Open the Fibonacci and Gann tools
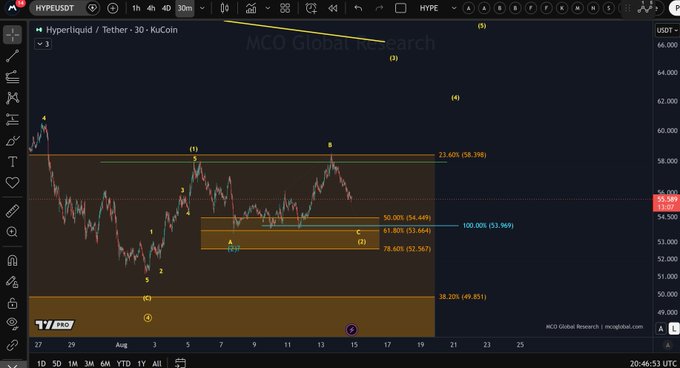 (13, 77)
